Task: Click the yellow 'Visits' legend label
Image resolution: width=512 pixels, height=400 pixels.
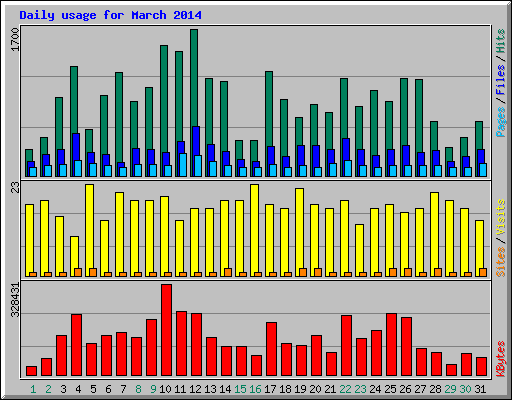Action: 501,217
